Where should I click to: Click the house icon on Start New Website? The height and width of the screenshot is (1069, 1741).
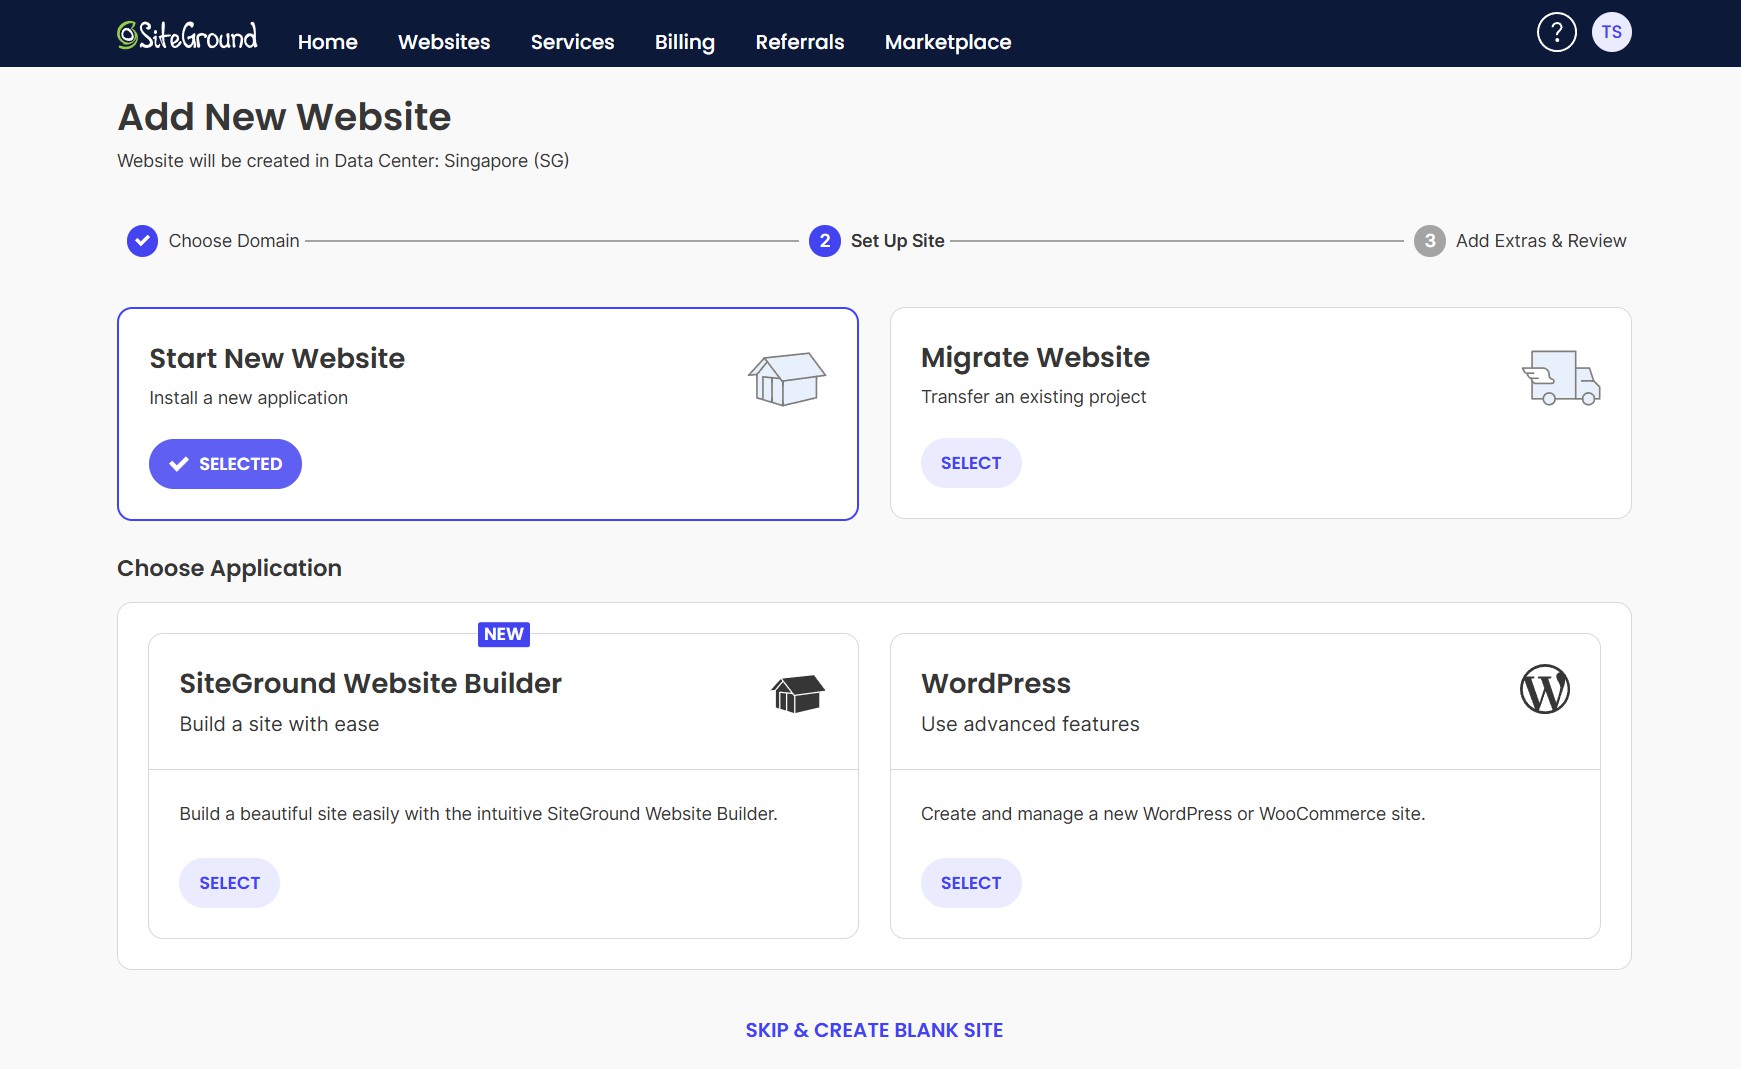[x=787, y=379]
